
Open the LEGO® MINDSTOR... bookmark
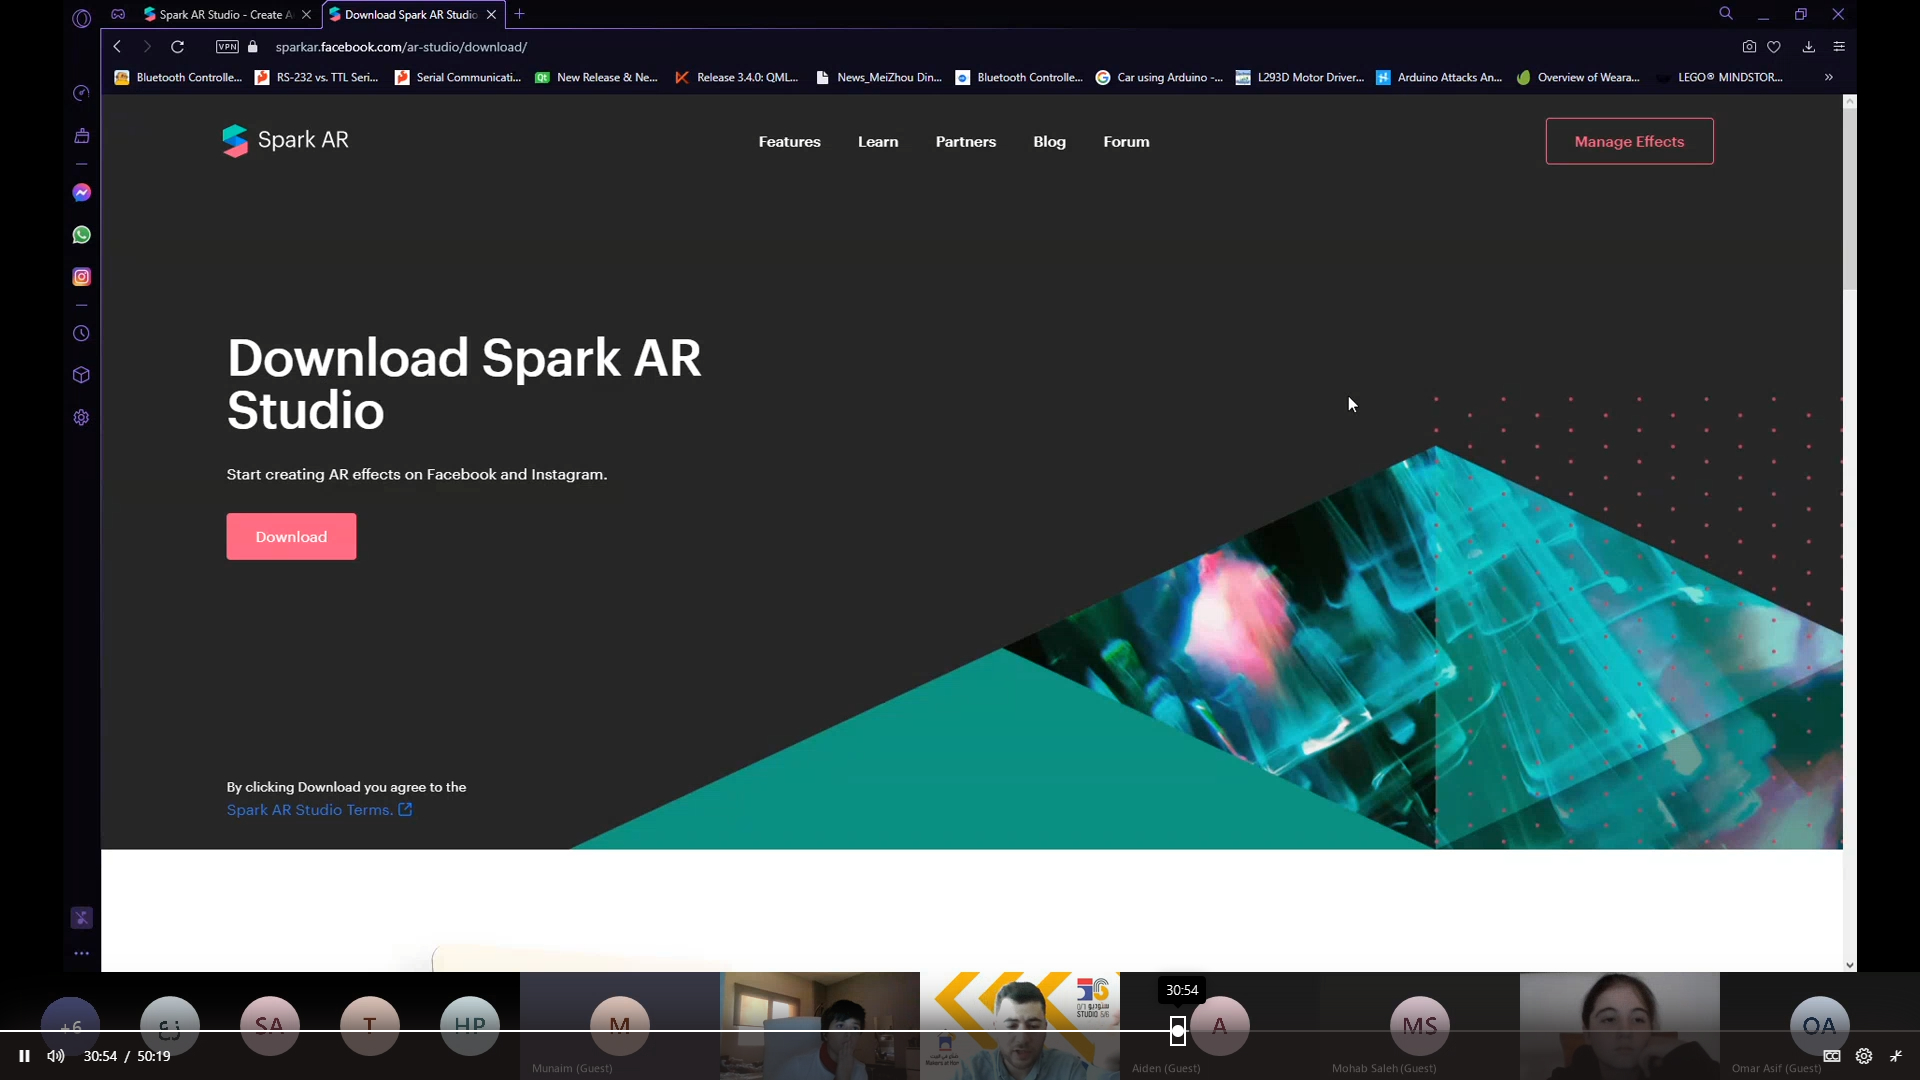[1719, 77]
